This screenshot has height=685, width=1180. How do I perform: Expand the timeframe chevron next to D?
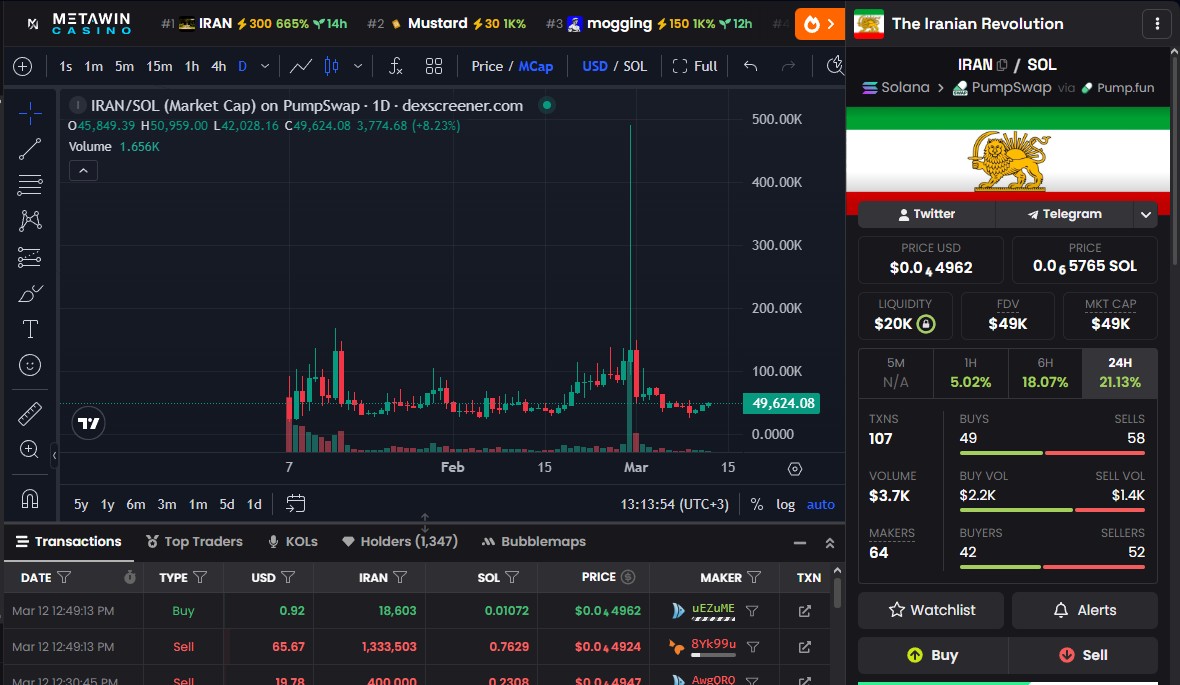click(263, 65)
